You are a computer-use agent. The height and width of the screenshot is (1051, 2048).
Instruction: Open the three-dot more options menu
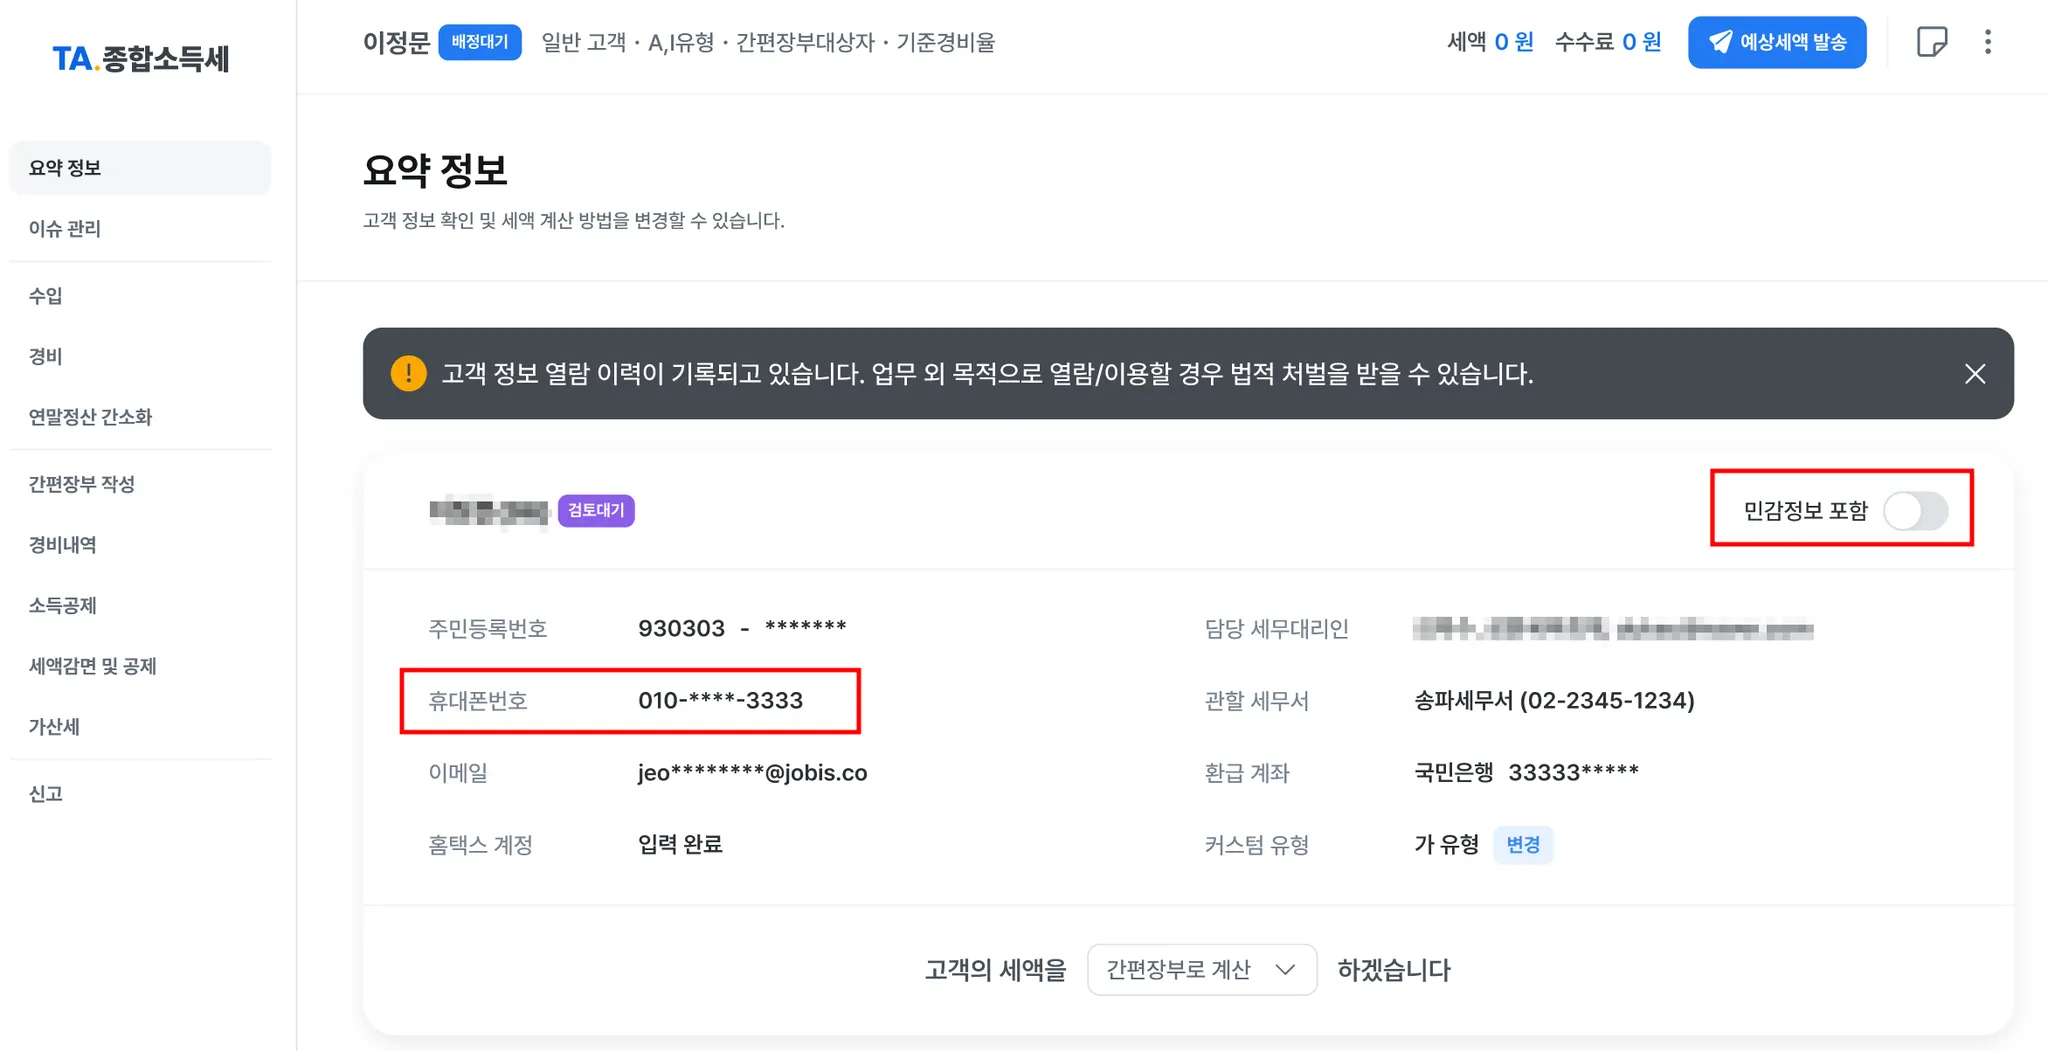coord(1988,42)
